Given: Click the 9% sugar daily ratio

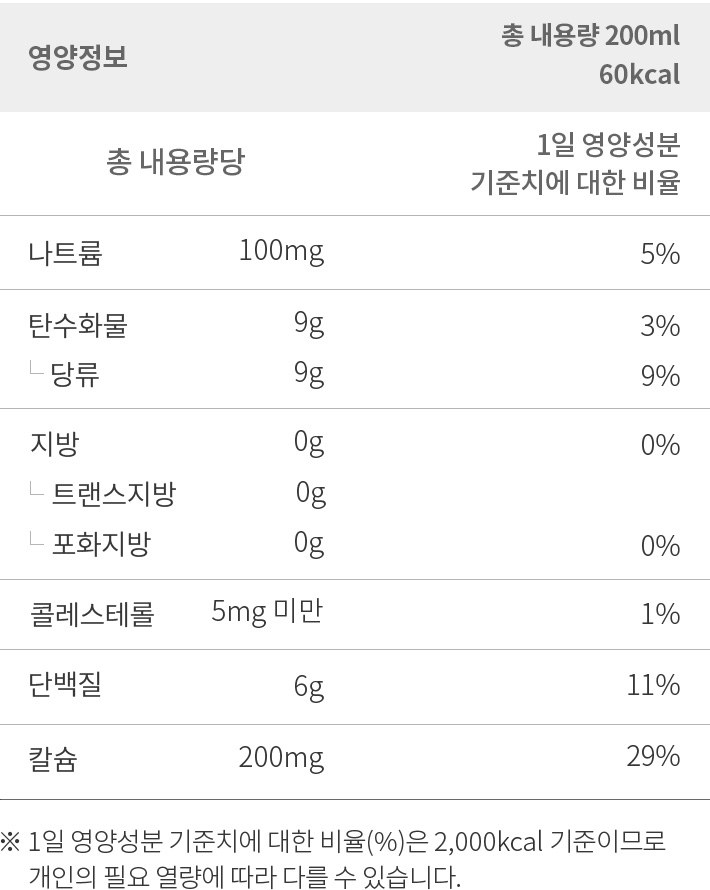Looking at the screenshot, I should click(661, 376).
